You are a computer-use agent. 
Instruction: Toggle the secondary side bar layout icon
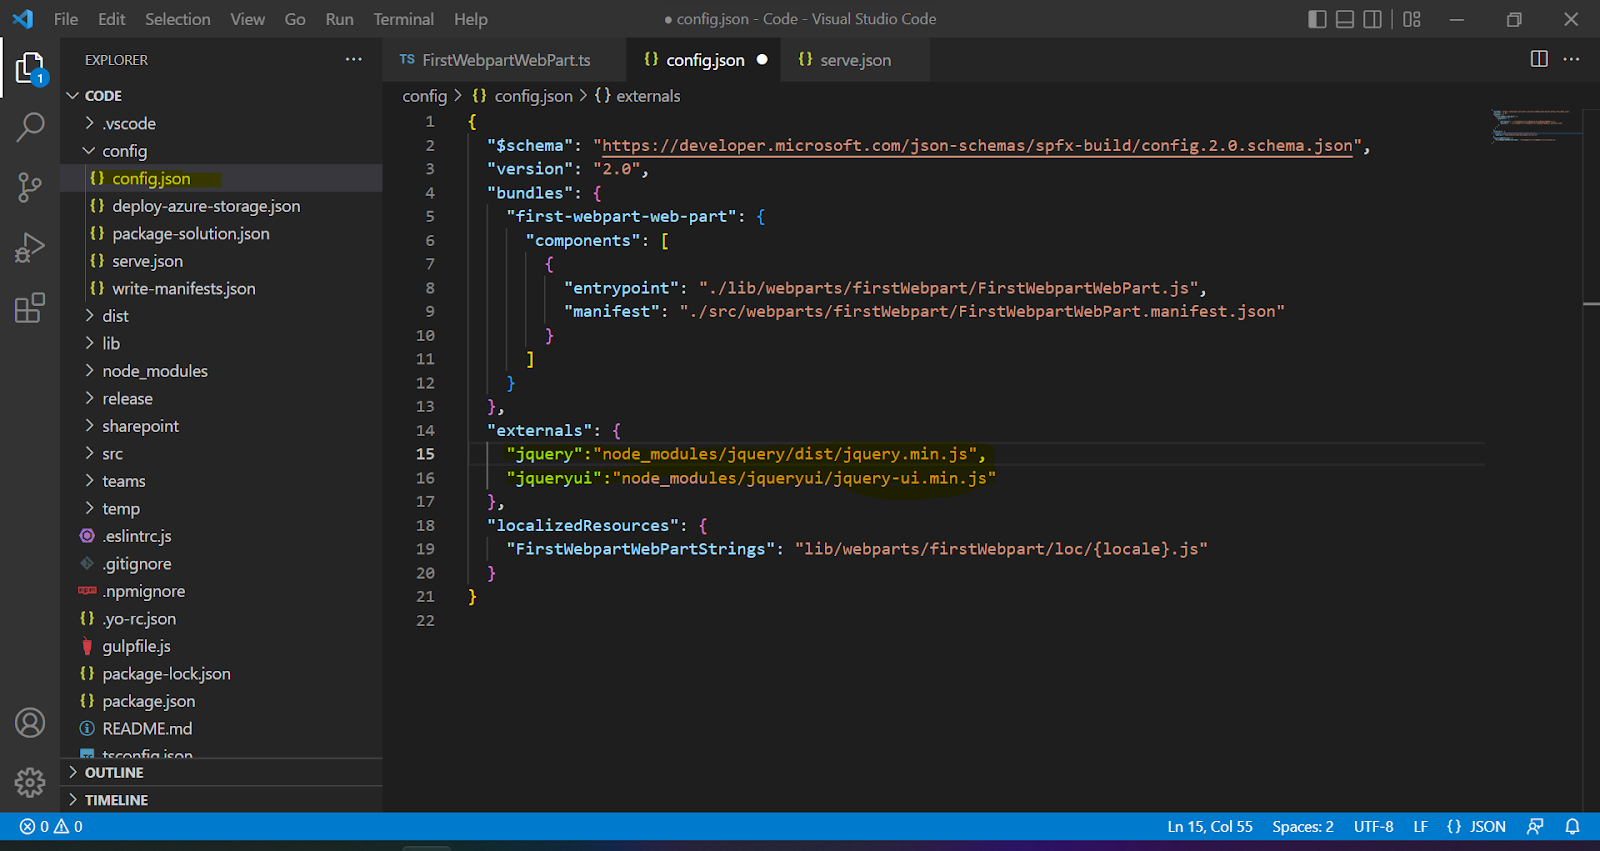point(1373,19)
